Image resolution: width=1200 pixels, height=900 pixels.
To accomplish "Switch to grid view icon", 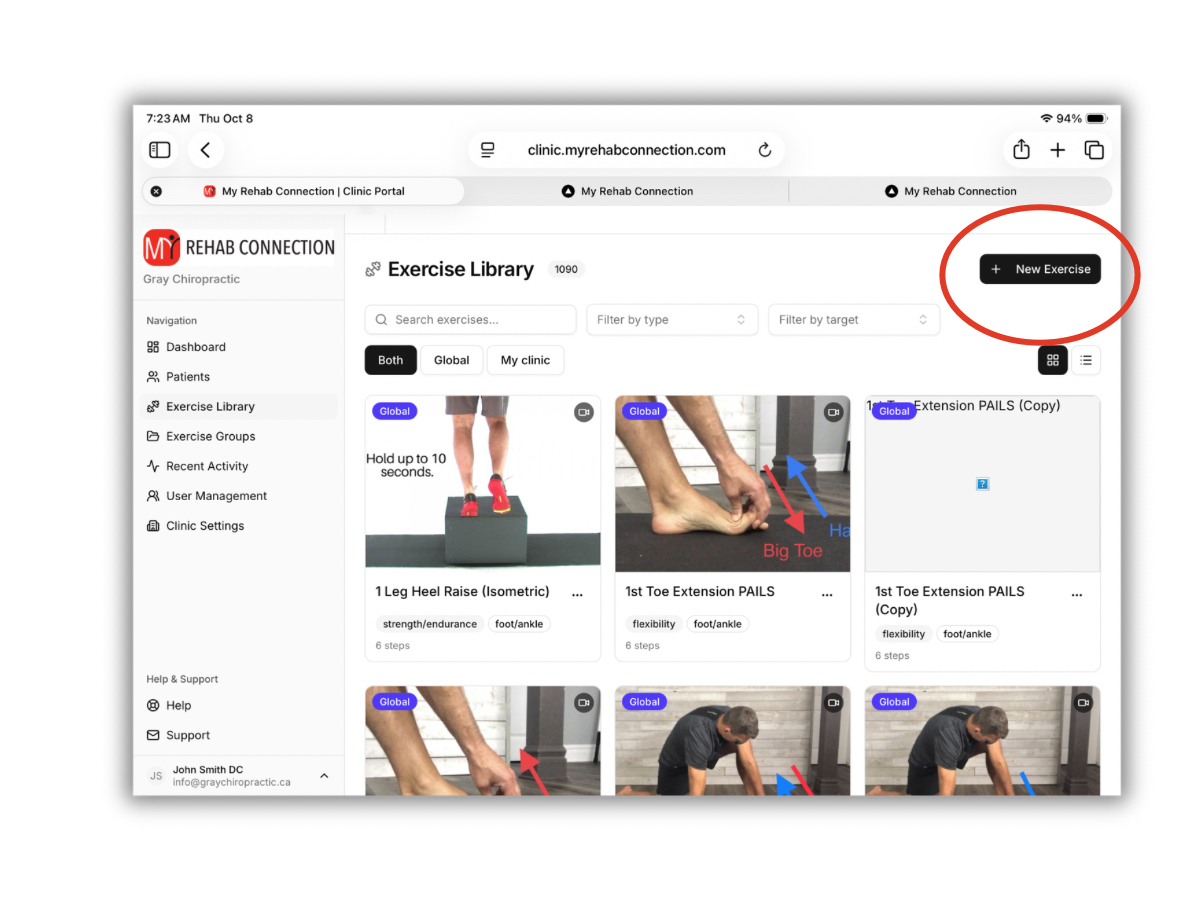I will [1053, 360].
